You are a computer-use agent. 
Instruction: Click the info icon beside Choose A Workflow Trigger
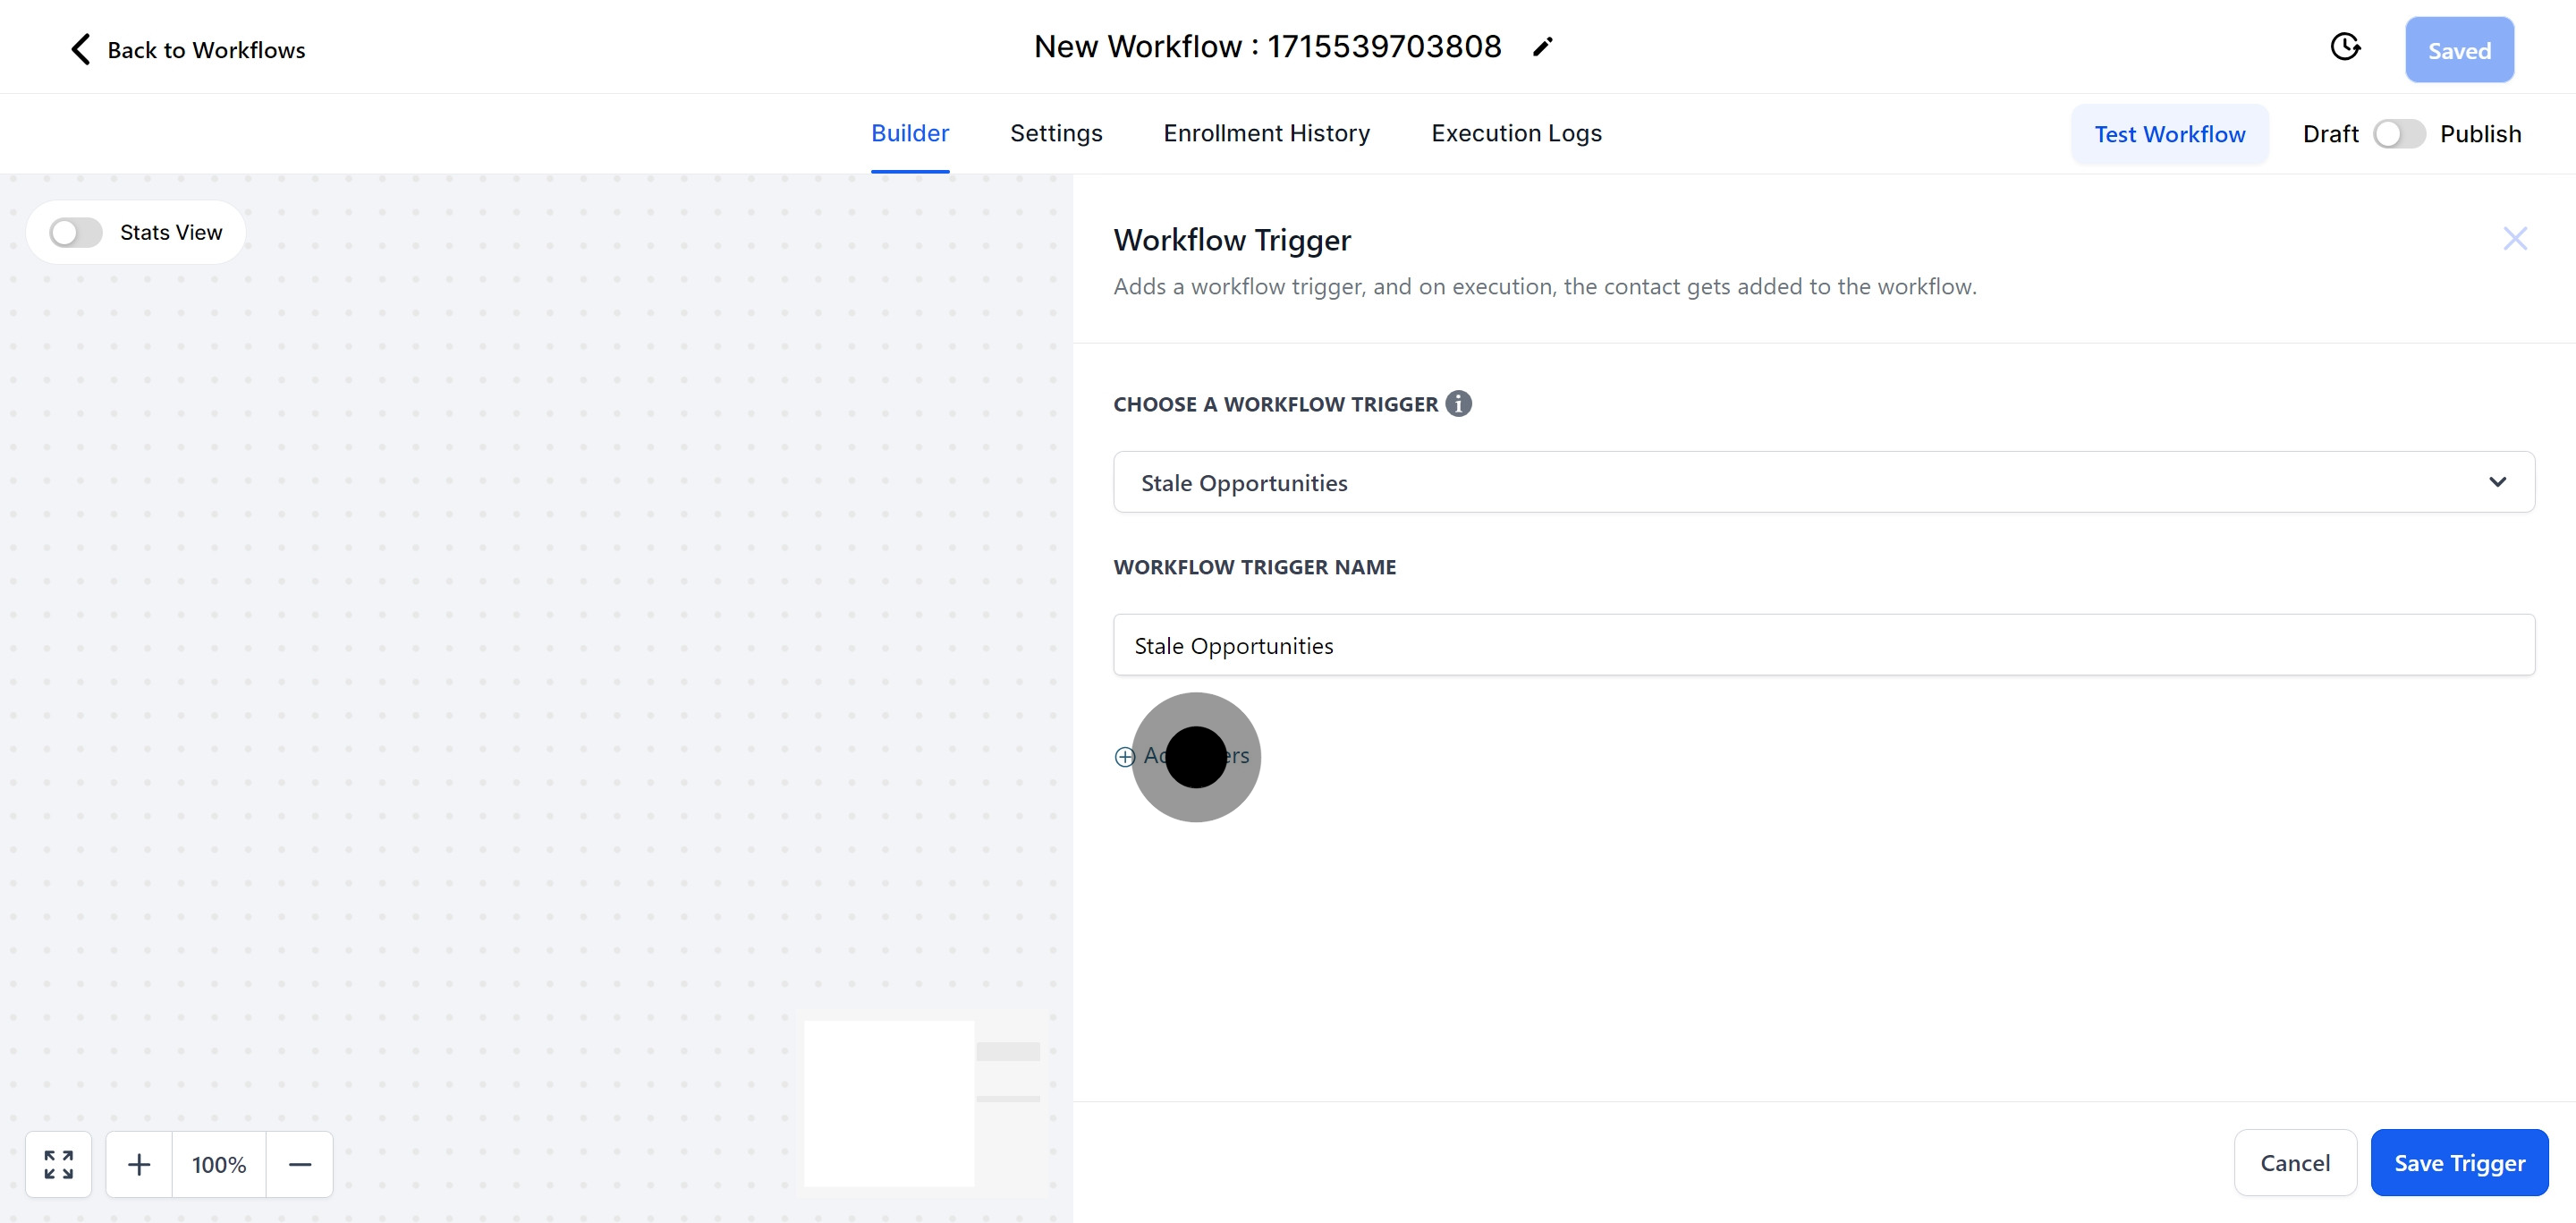1458,403
